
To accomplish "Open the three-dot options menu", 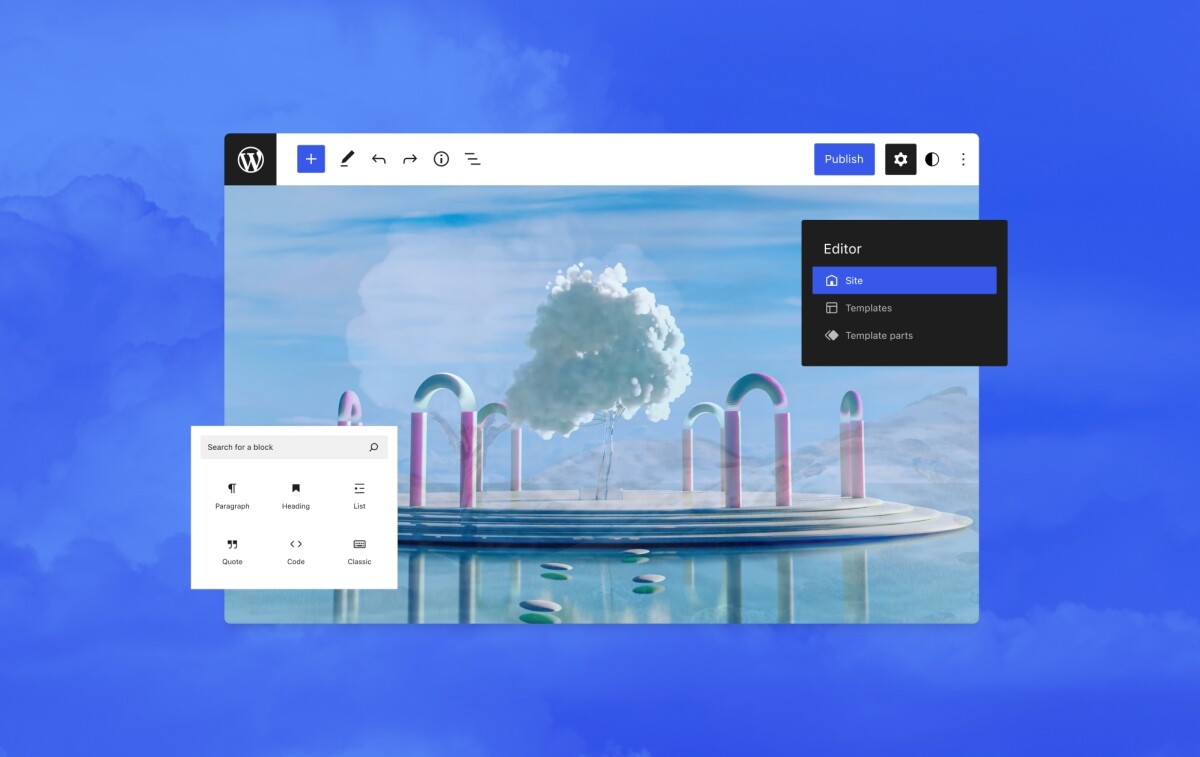I will [x=963, y=159].
